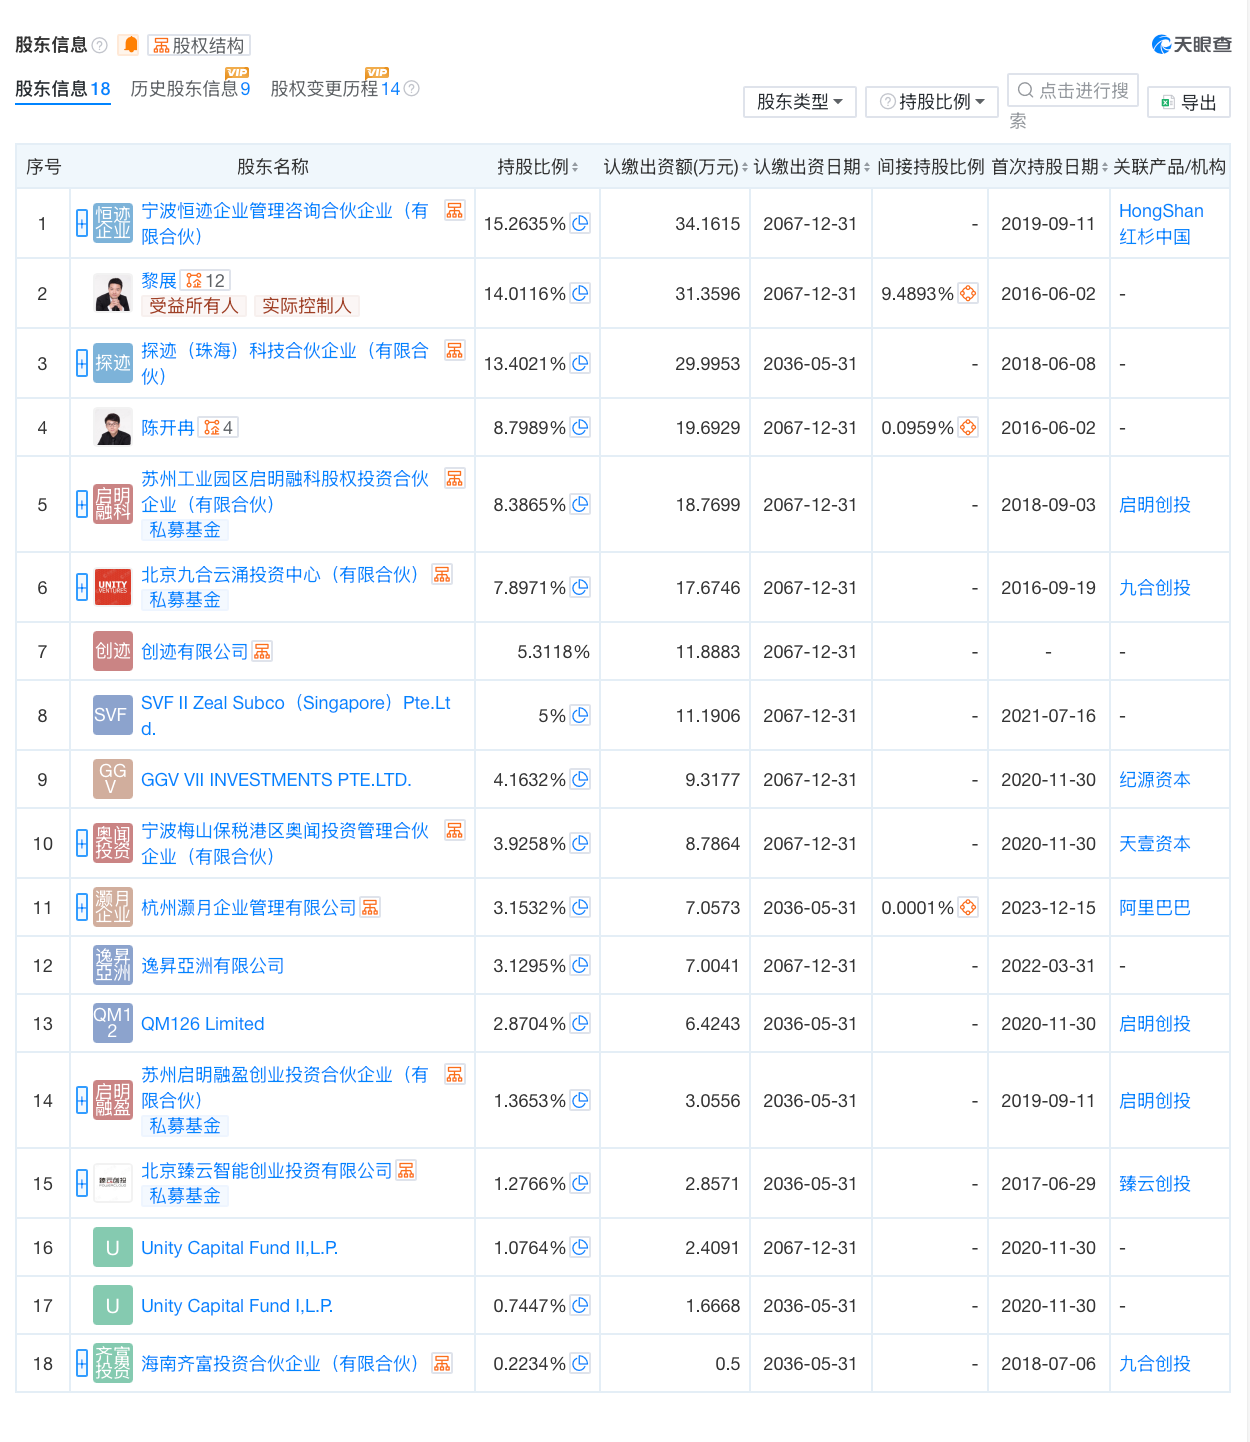Open pie chart icon for SVF II 5% stake
1250x1442 pixels.
[x=580, y=715]
